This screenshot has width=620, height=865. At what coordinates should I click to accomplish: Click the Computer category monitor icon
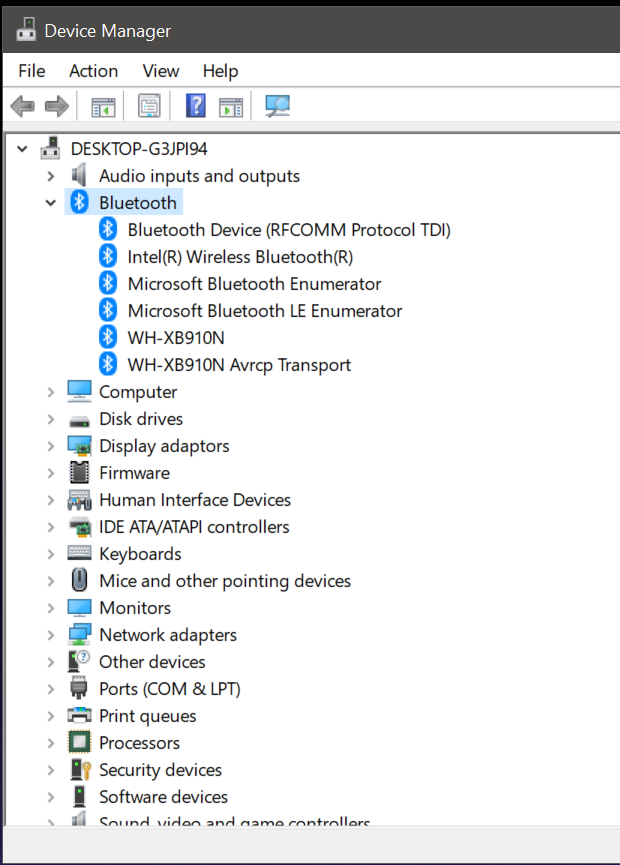(79, 391)
